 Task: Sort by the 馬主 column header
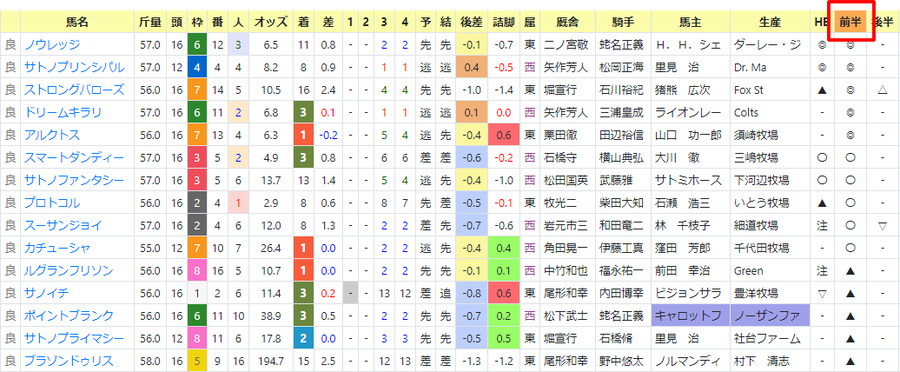691,22
